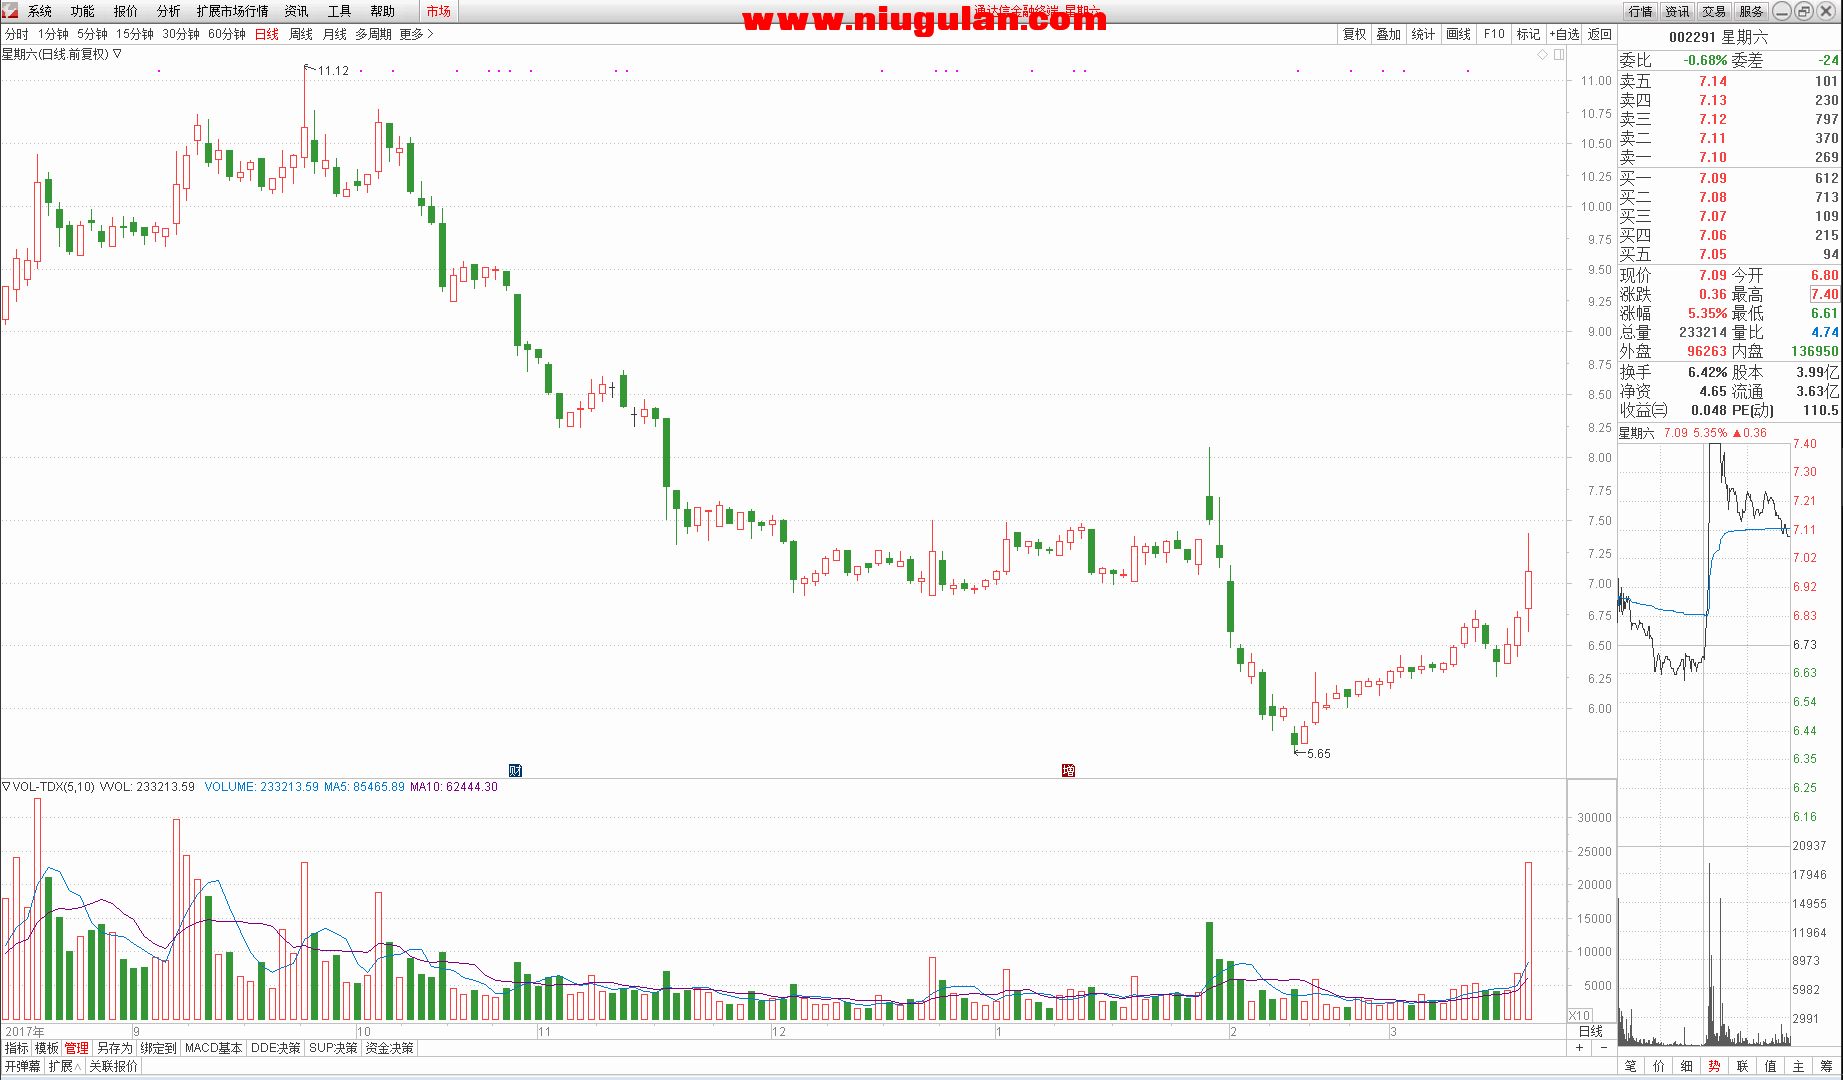The image size is (1843, 1080).
Task: Open the 帮助 menu
Action: [x=382, y=11]
